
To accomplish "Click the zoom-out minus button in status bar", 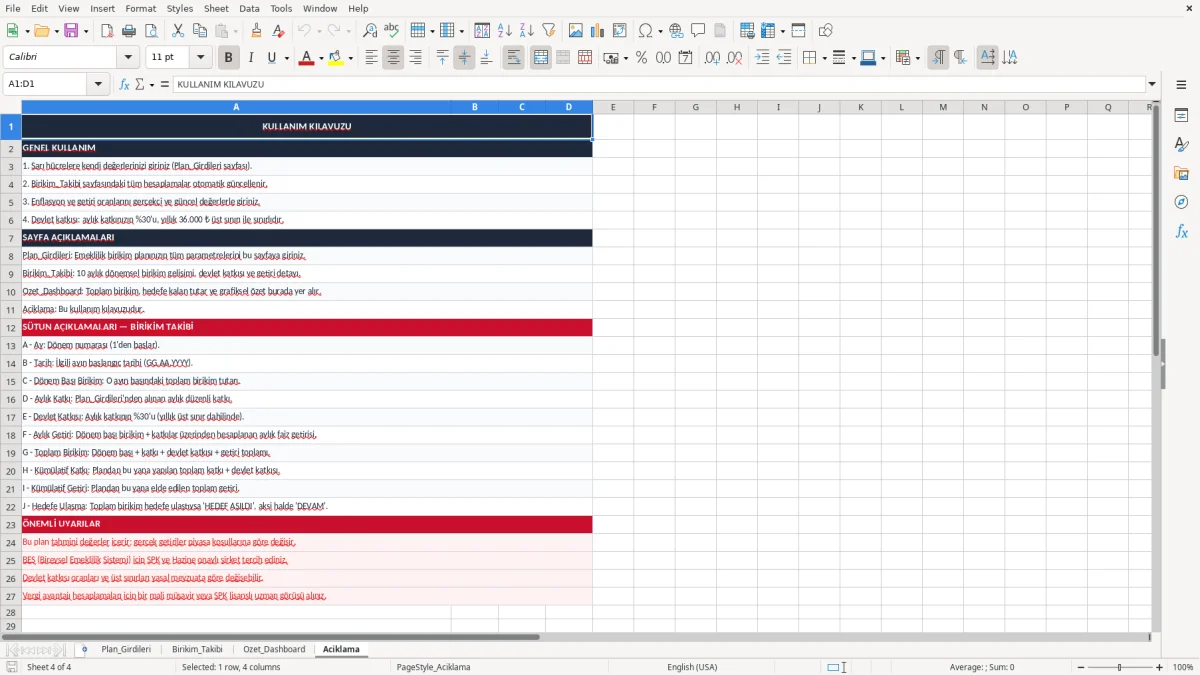I will [1079, 667].
